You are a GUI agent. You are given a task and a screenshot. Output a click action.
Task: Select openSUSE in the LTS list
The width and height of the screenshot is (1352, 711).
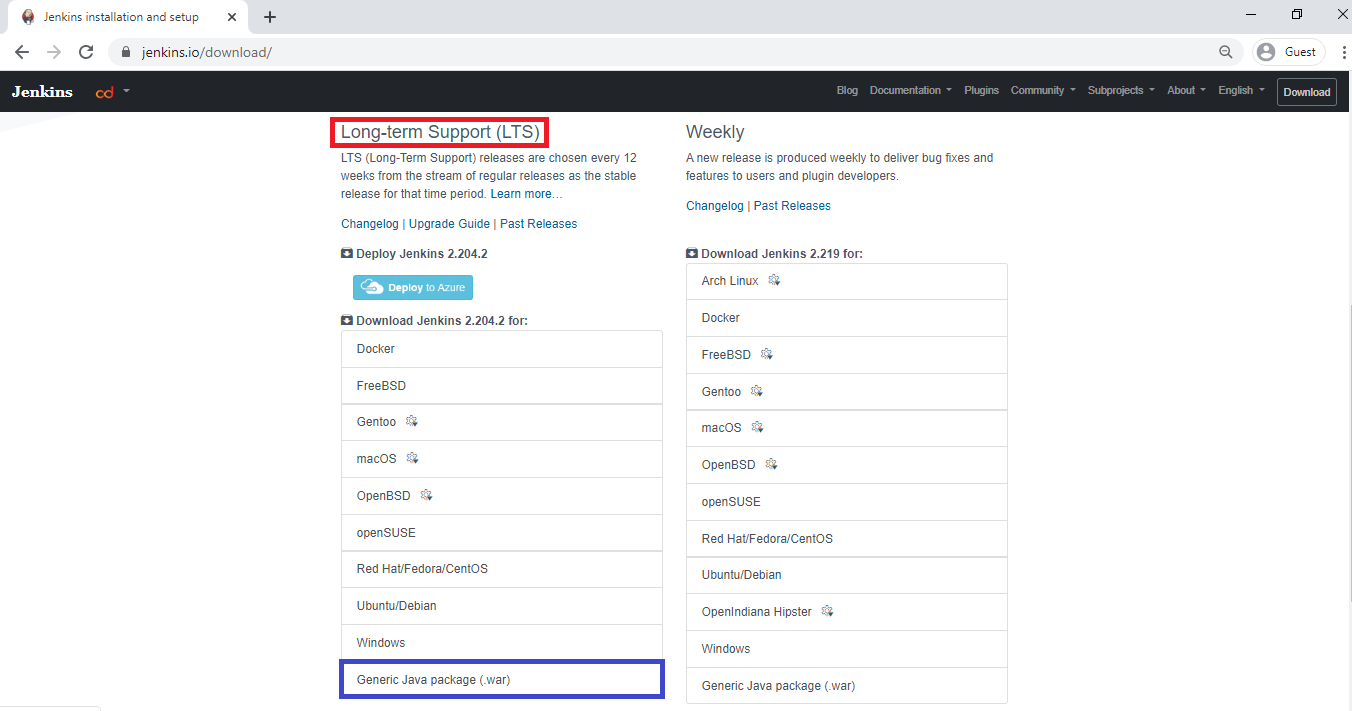(x=502, y=533)
